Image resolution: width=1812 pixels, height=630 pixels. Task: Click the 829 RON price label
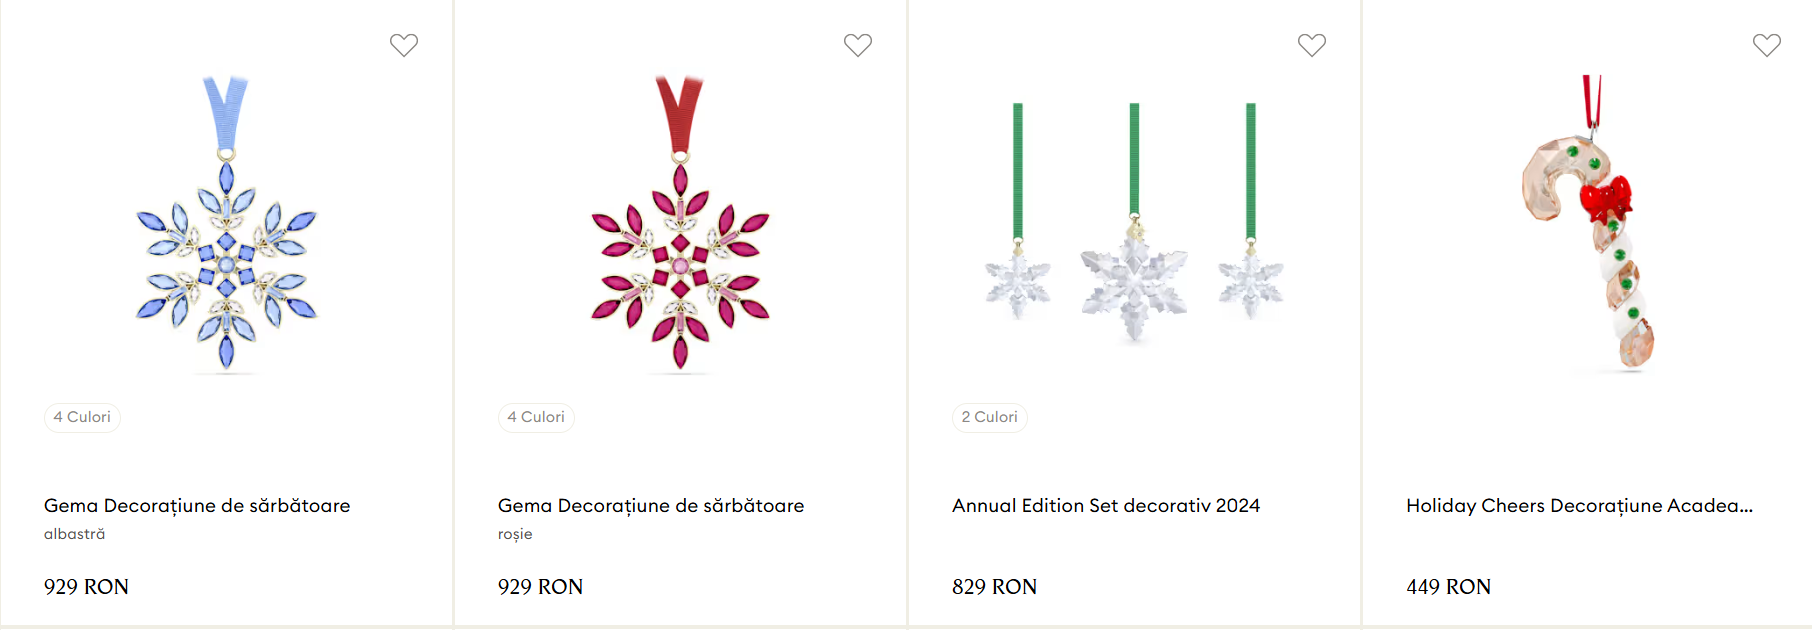[x=994, y=587]
